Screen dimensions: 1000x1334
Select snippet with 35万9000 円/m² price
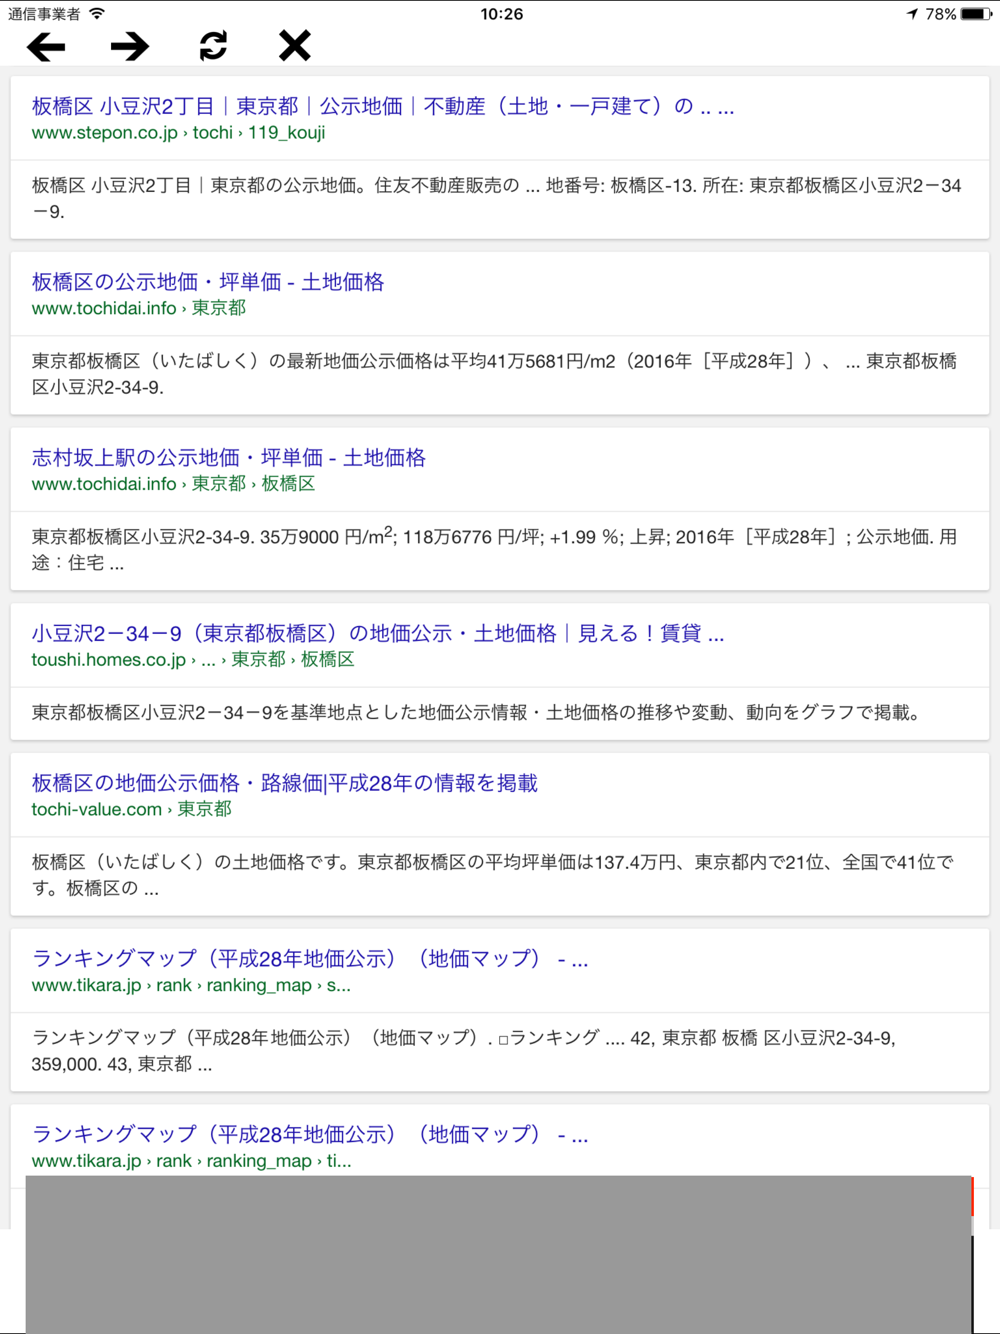(495, 549)
